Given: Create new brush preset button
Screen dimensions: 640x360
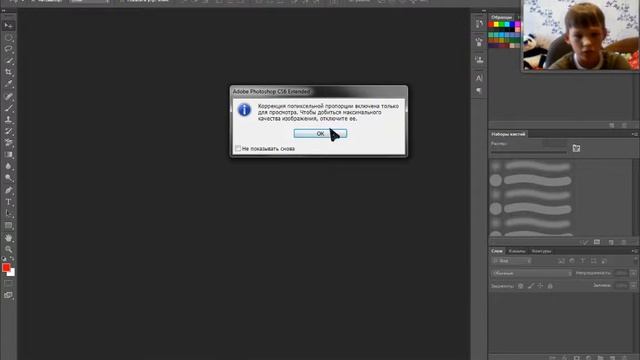Looking at the screenshot, I should click(x=611, y=242).
